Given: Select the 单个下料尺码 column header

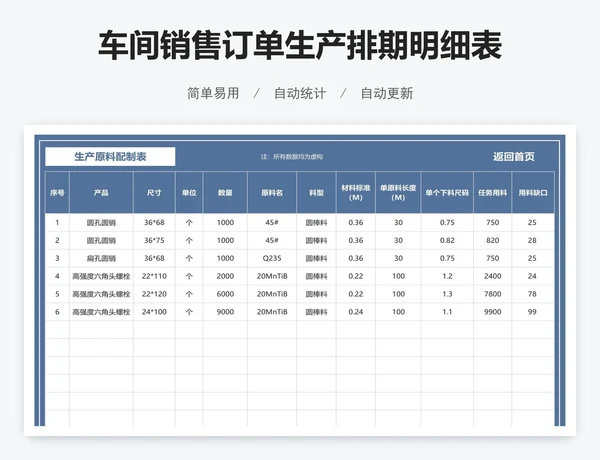Looking at the screenshot, I should (x=447, y=192).
